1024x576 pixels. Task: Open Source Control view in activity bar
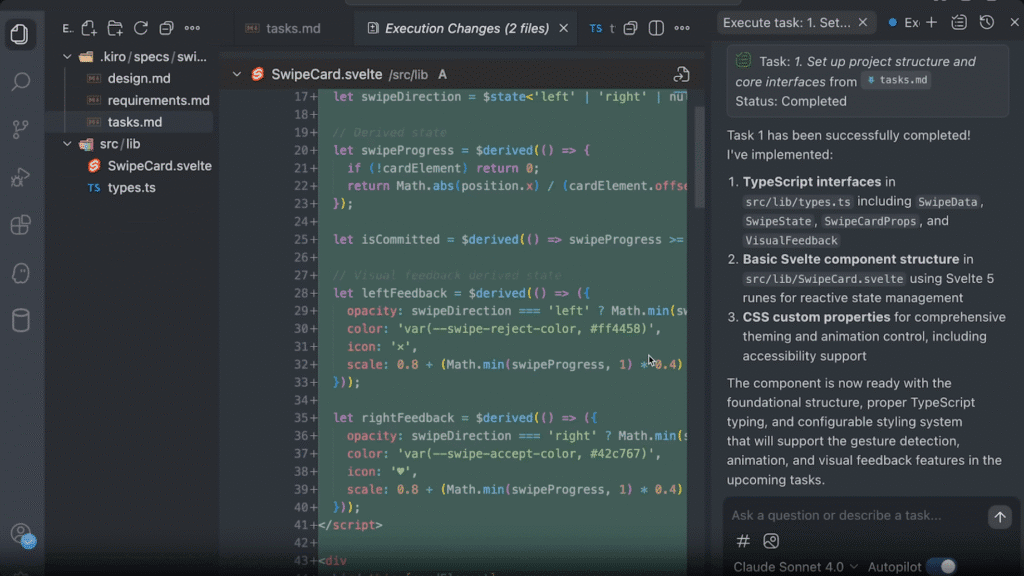(x=20, y=129)
